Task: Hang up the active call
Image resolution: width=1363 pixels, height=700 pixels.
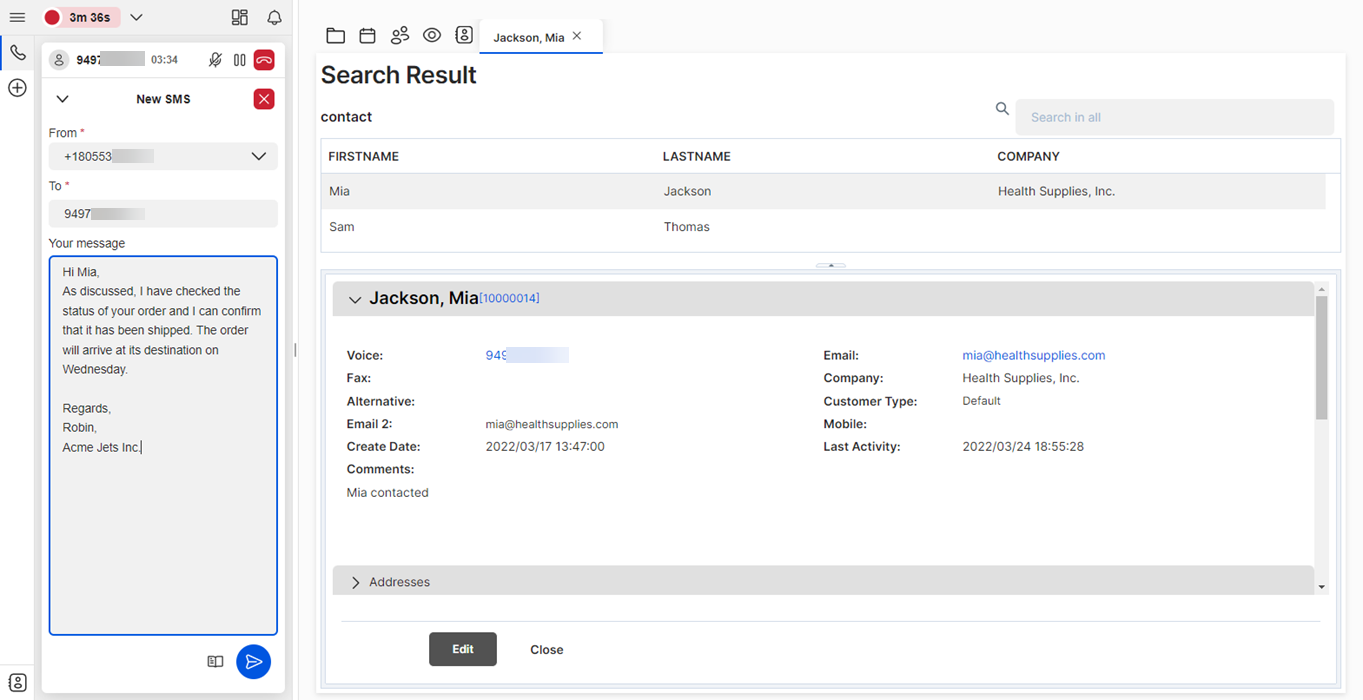Action: (264, 60)
